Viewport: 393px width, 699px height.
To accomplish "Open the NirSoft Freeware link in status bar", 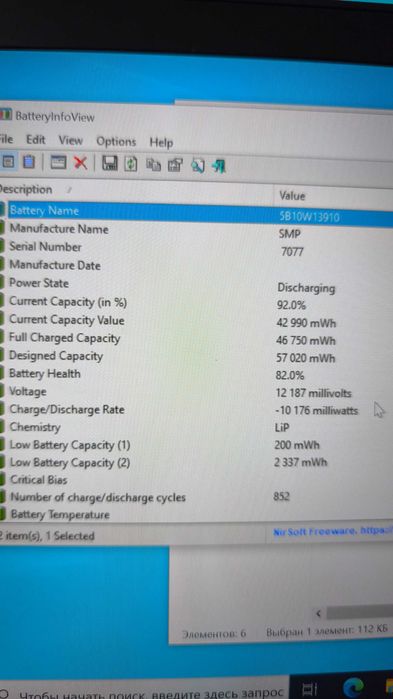I will tap(332, 532).
